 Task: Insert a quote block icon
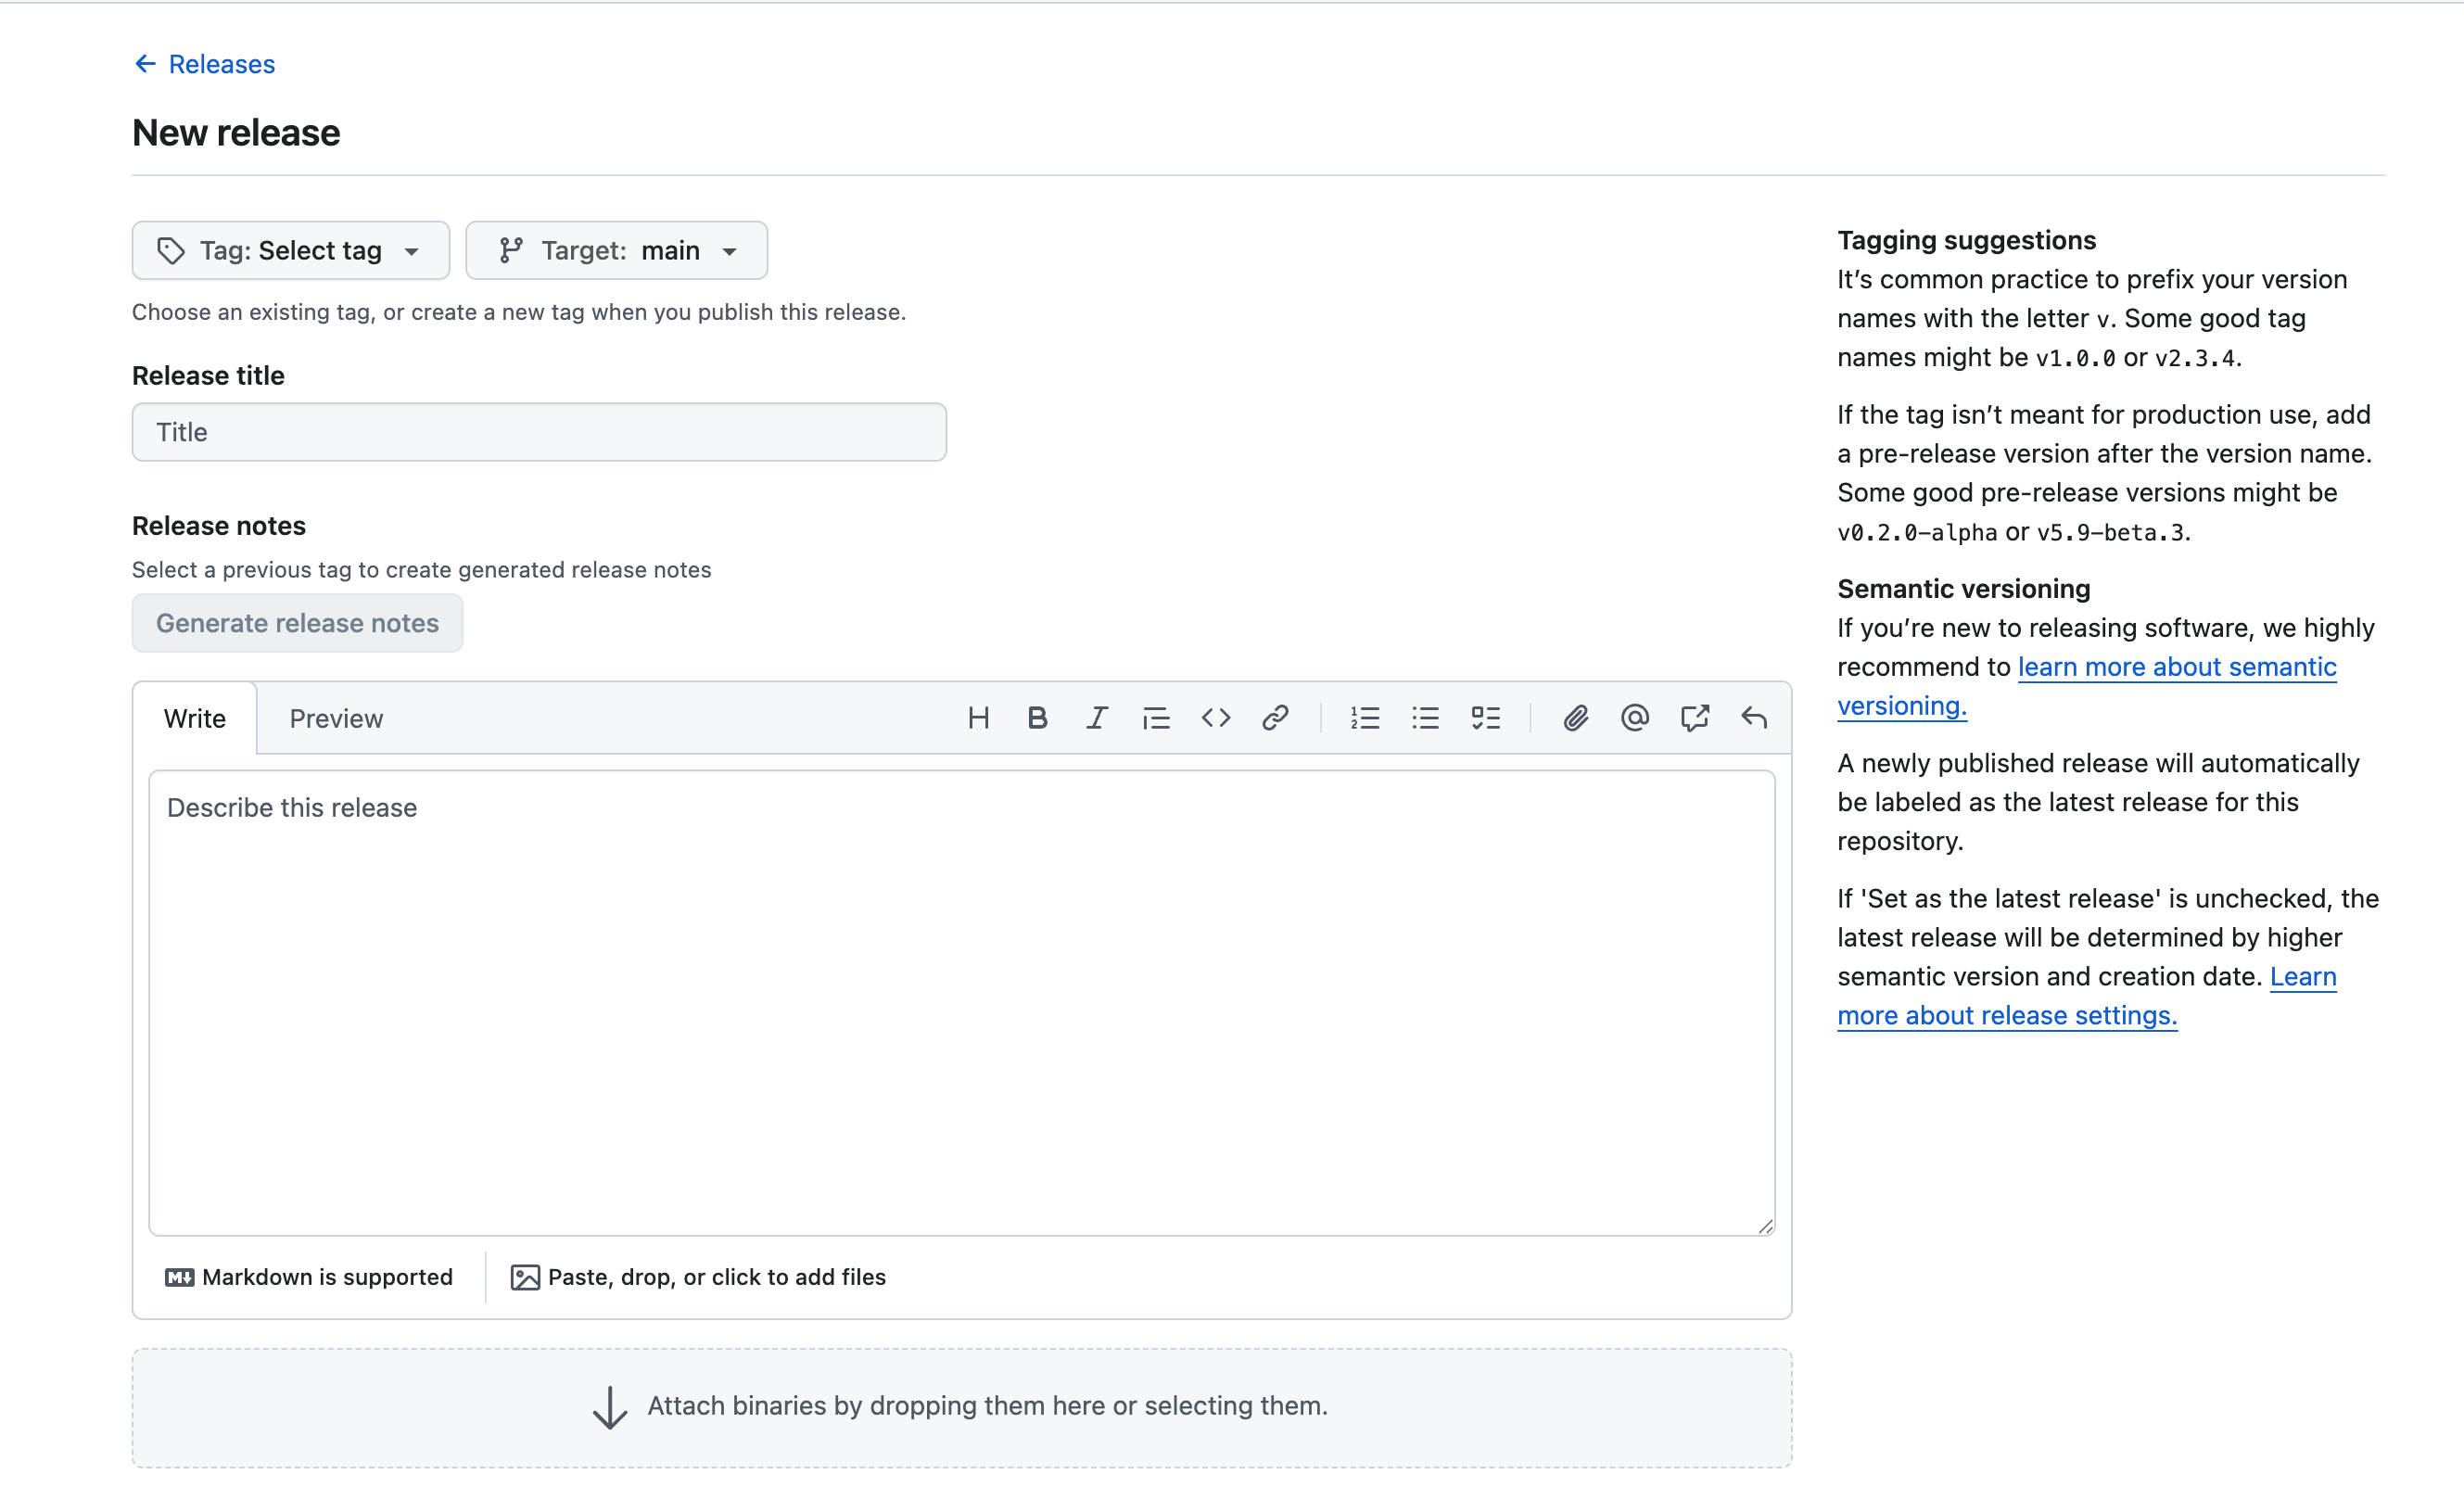coord(1156,718)
